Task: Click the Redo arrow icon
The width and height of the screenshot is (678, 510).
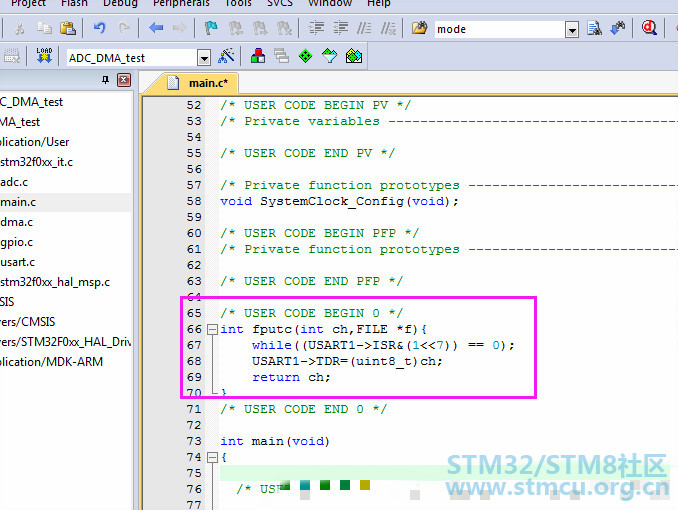Action: 124,29
